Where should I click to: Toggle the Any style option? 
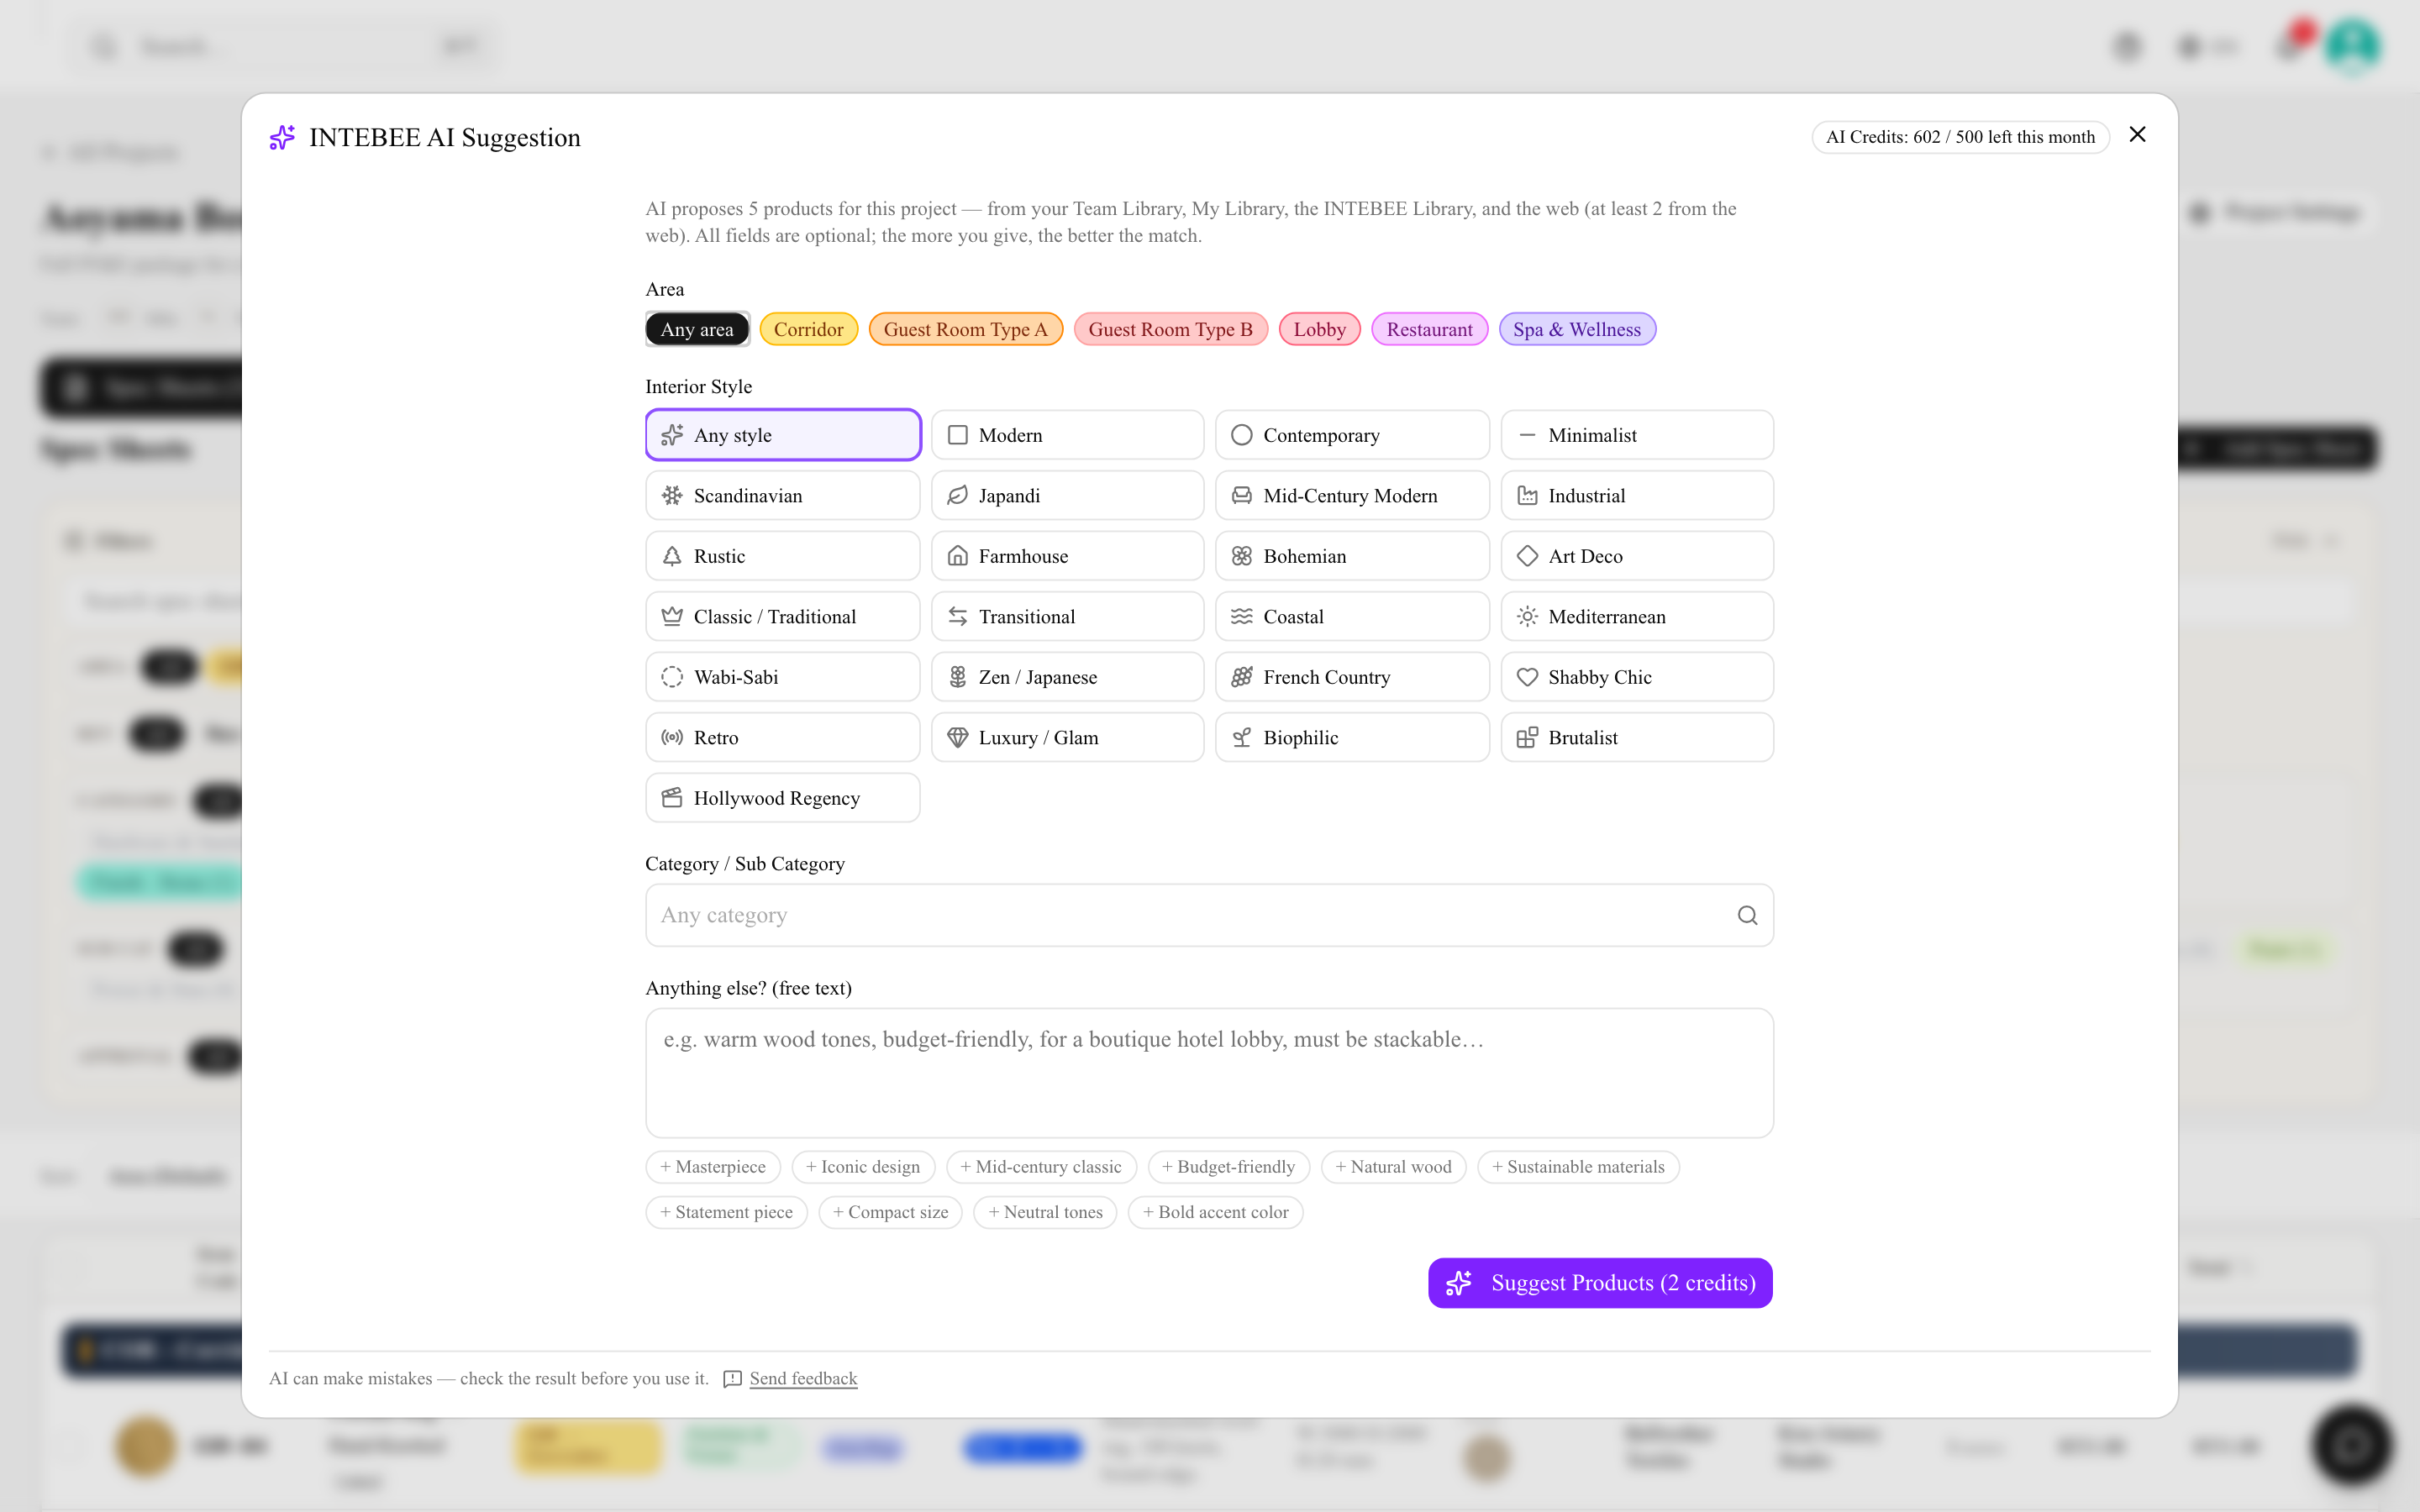point(783,435)
